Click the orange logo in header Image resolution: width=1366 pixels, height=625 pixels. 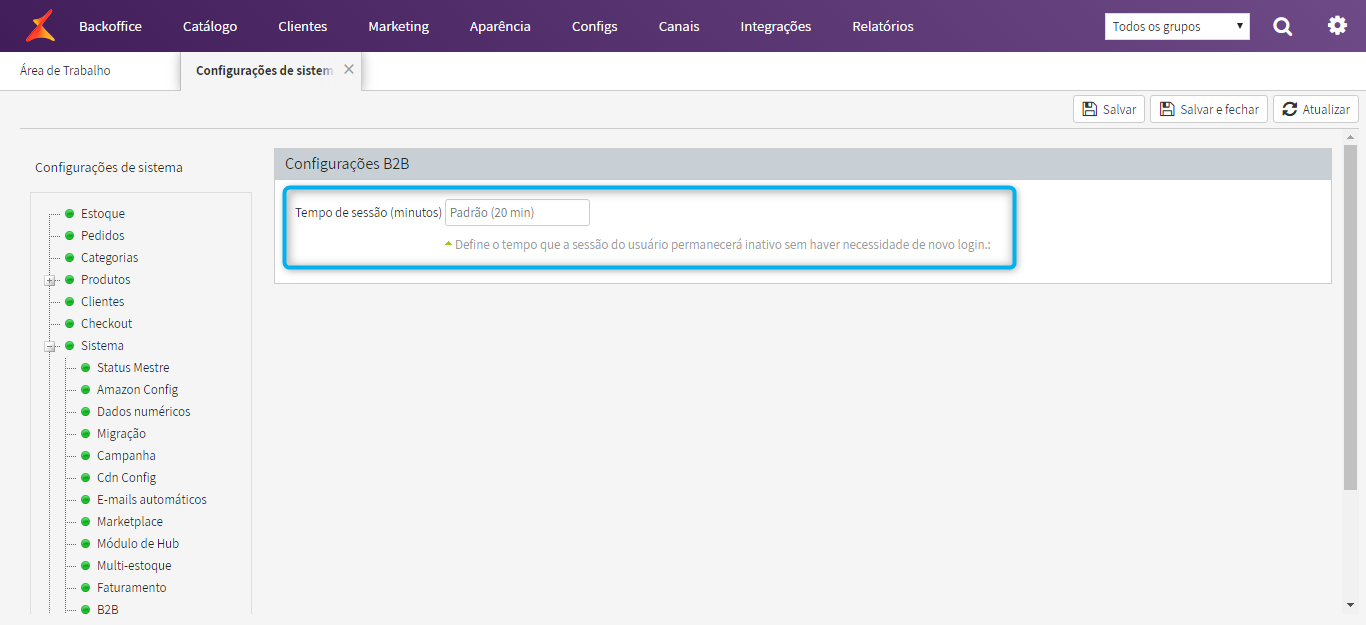40,26
